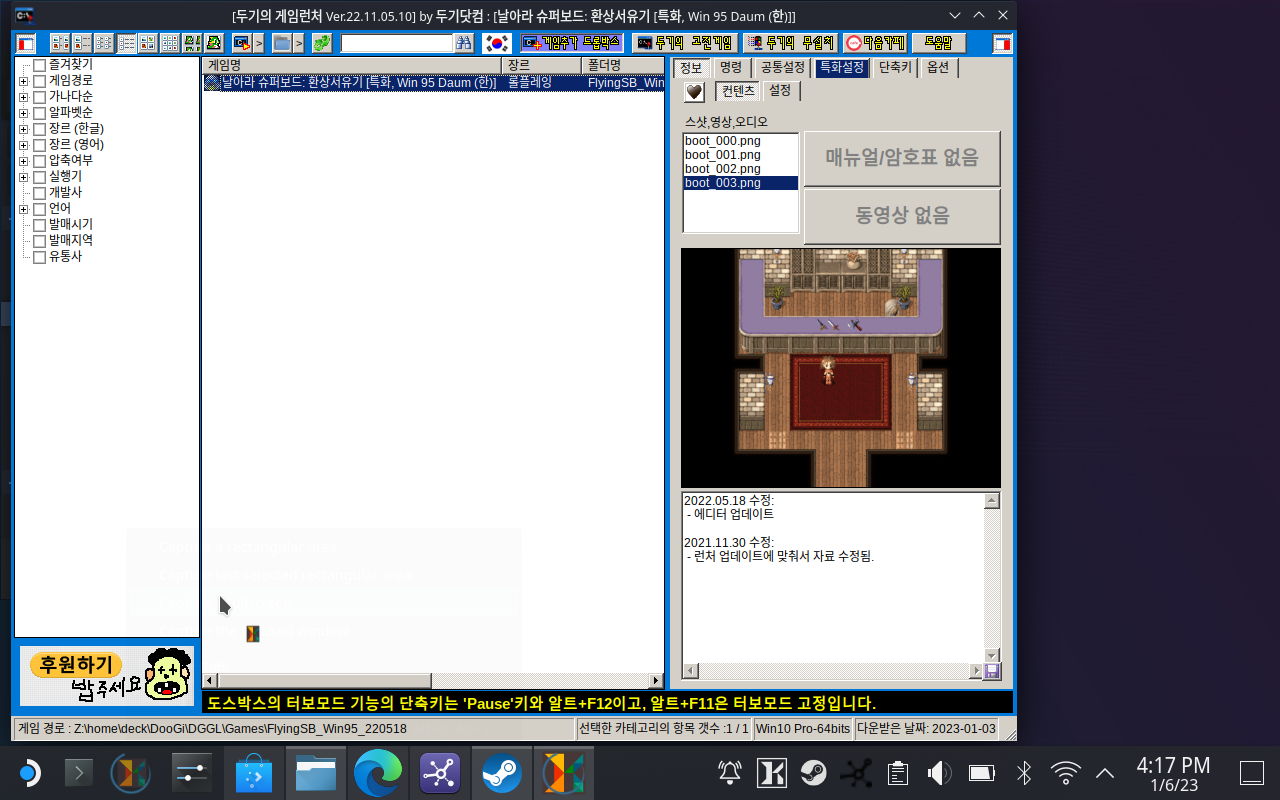Check the 장르 (한글) checkbox
Image resolution: width=1280 pixels, height=800 pixels.
(39, 129)
